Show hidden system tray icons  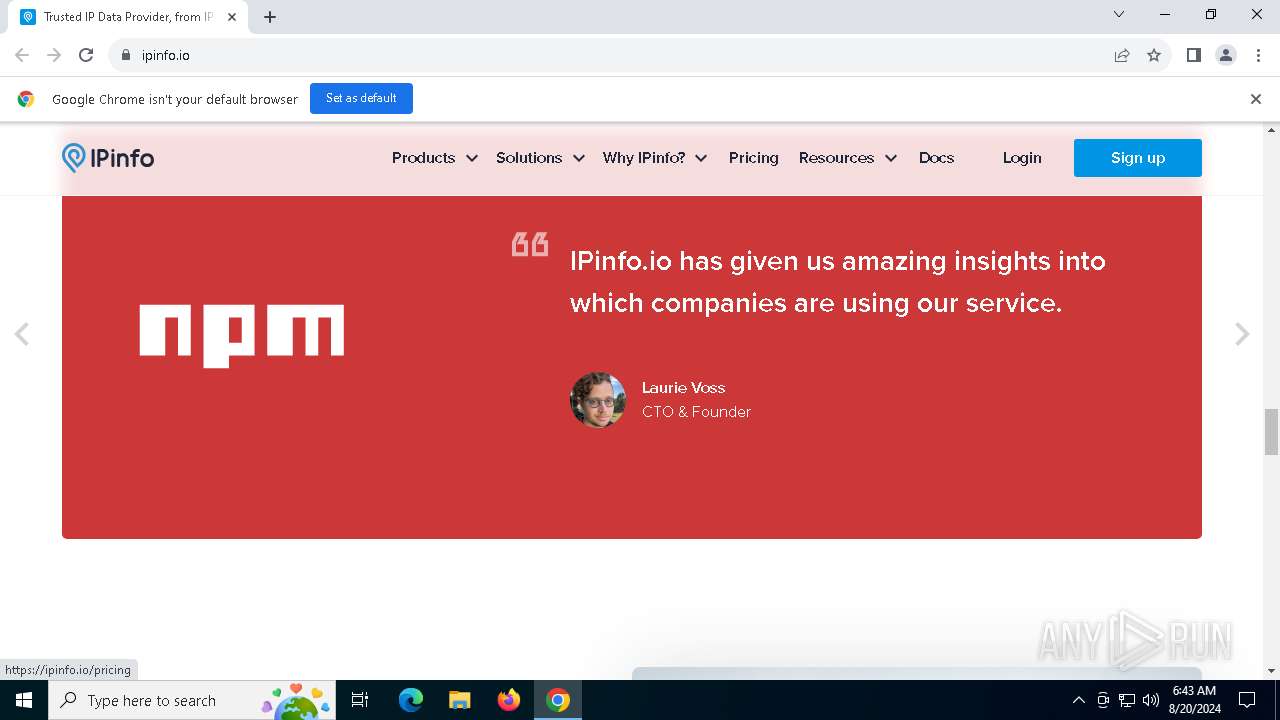1079,700
